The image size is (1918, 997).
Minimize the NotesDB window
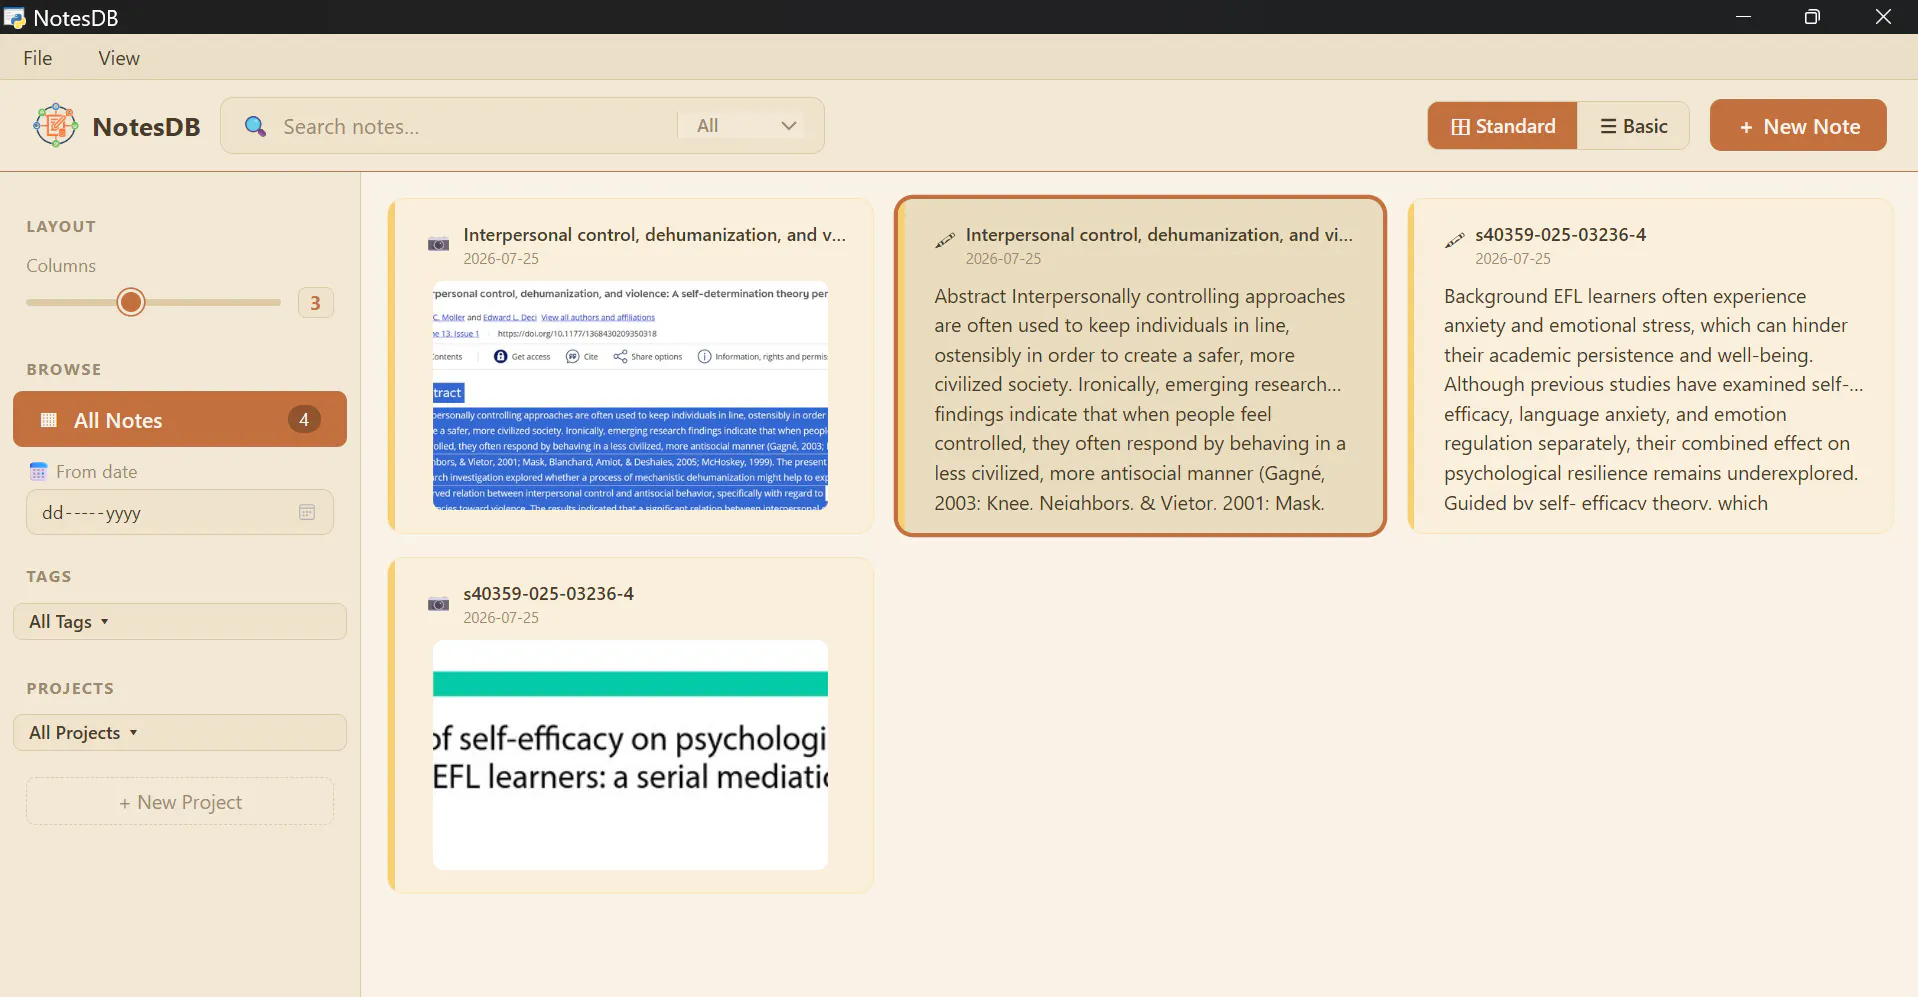[1743, 17]
